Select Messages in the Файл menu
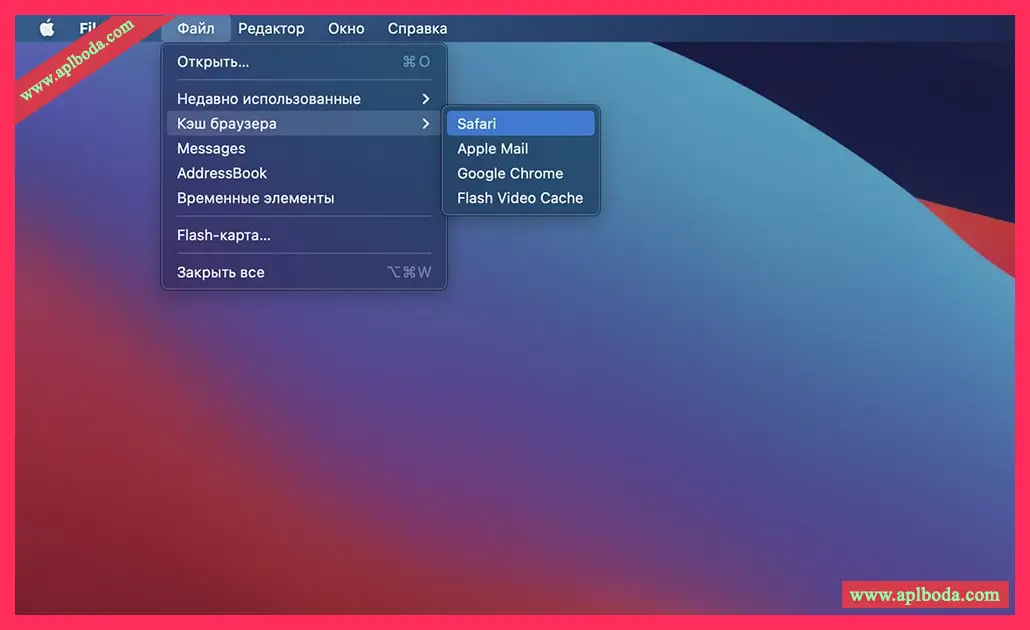The height and width of the screenshot is (630, 1030). (x=211, y=148)
